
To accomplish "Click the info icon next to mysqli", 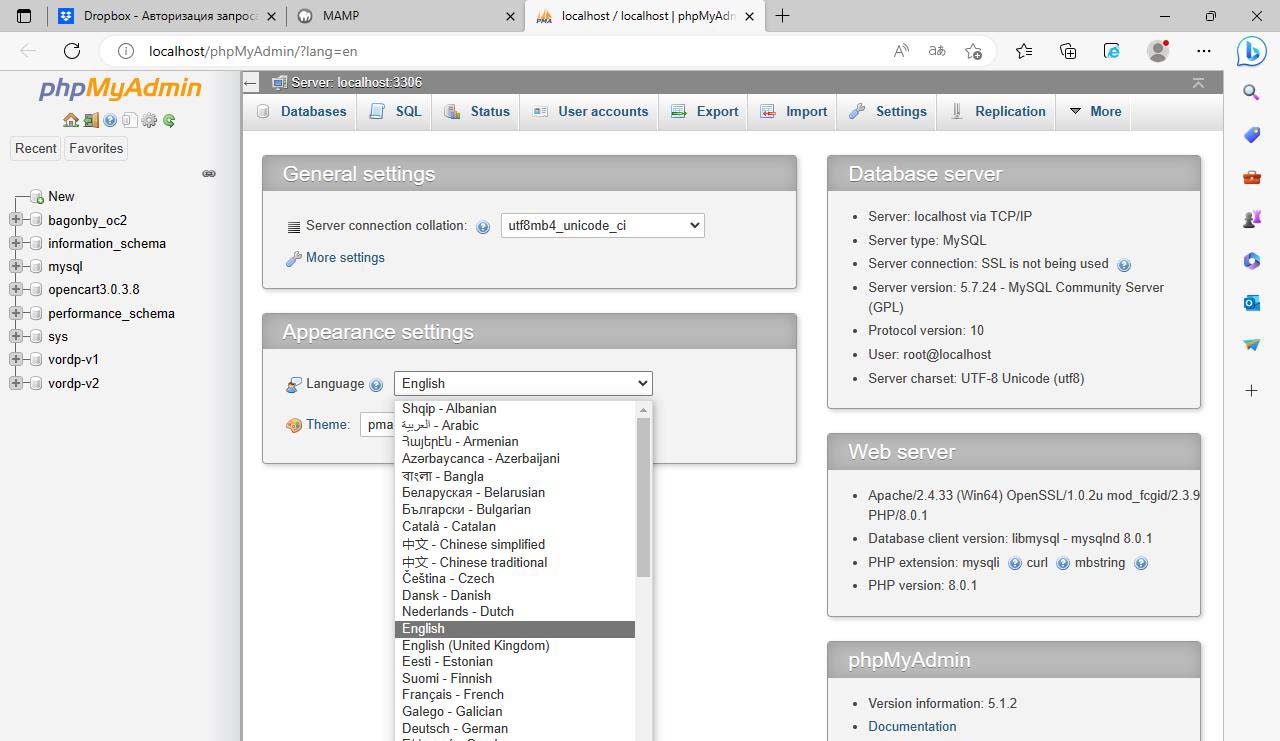I will (1014, 563).
